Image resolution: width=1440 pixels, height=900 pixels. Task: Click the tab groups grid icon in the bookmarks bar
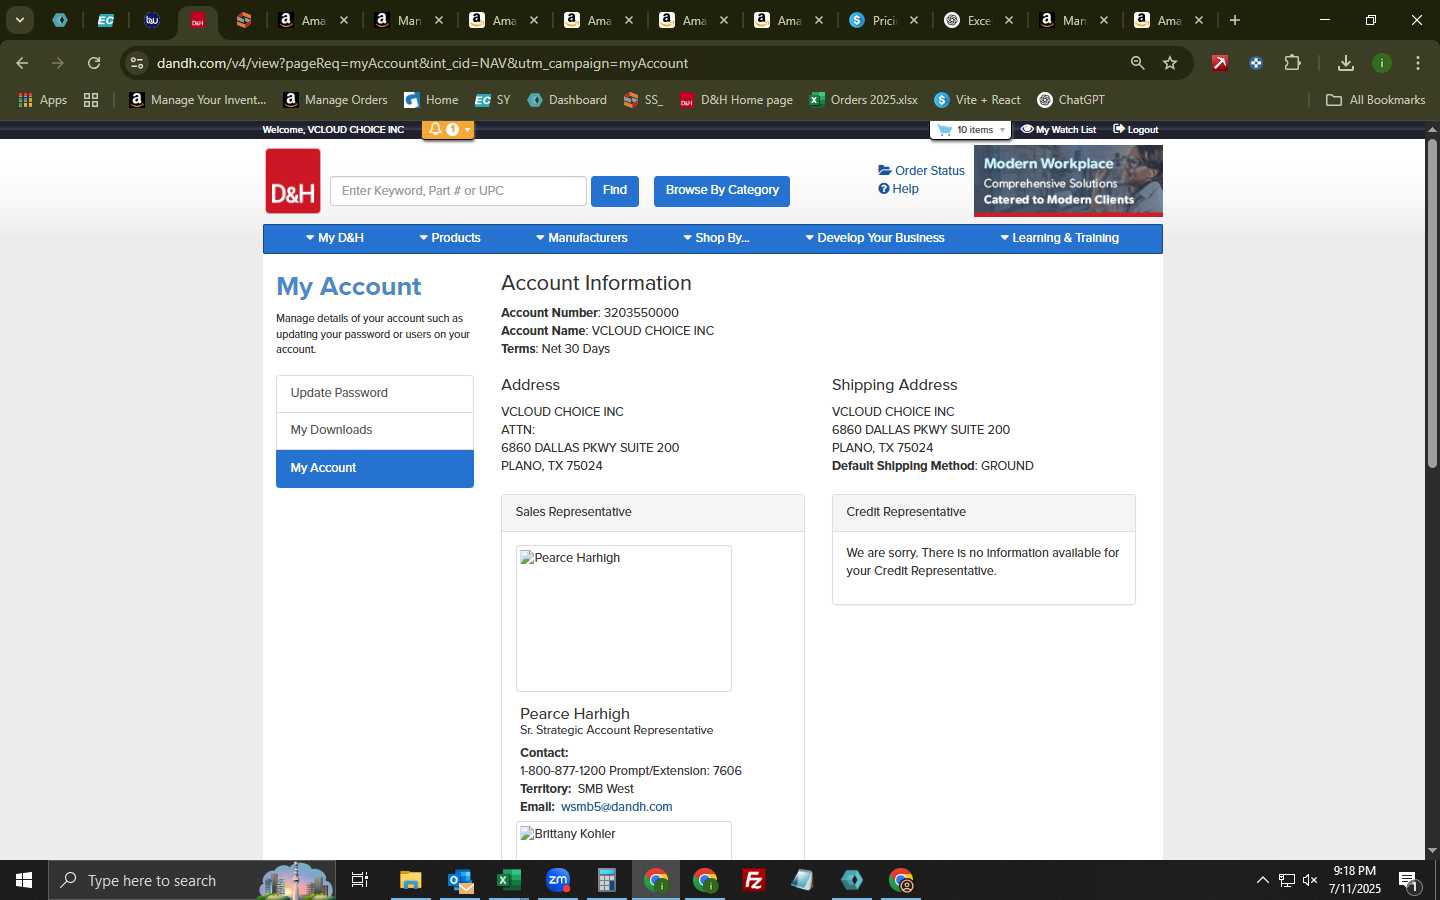pyautogui.click(x=91, y=100)
